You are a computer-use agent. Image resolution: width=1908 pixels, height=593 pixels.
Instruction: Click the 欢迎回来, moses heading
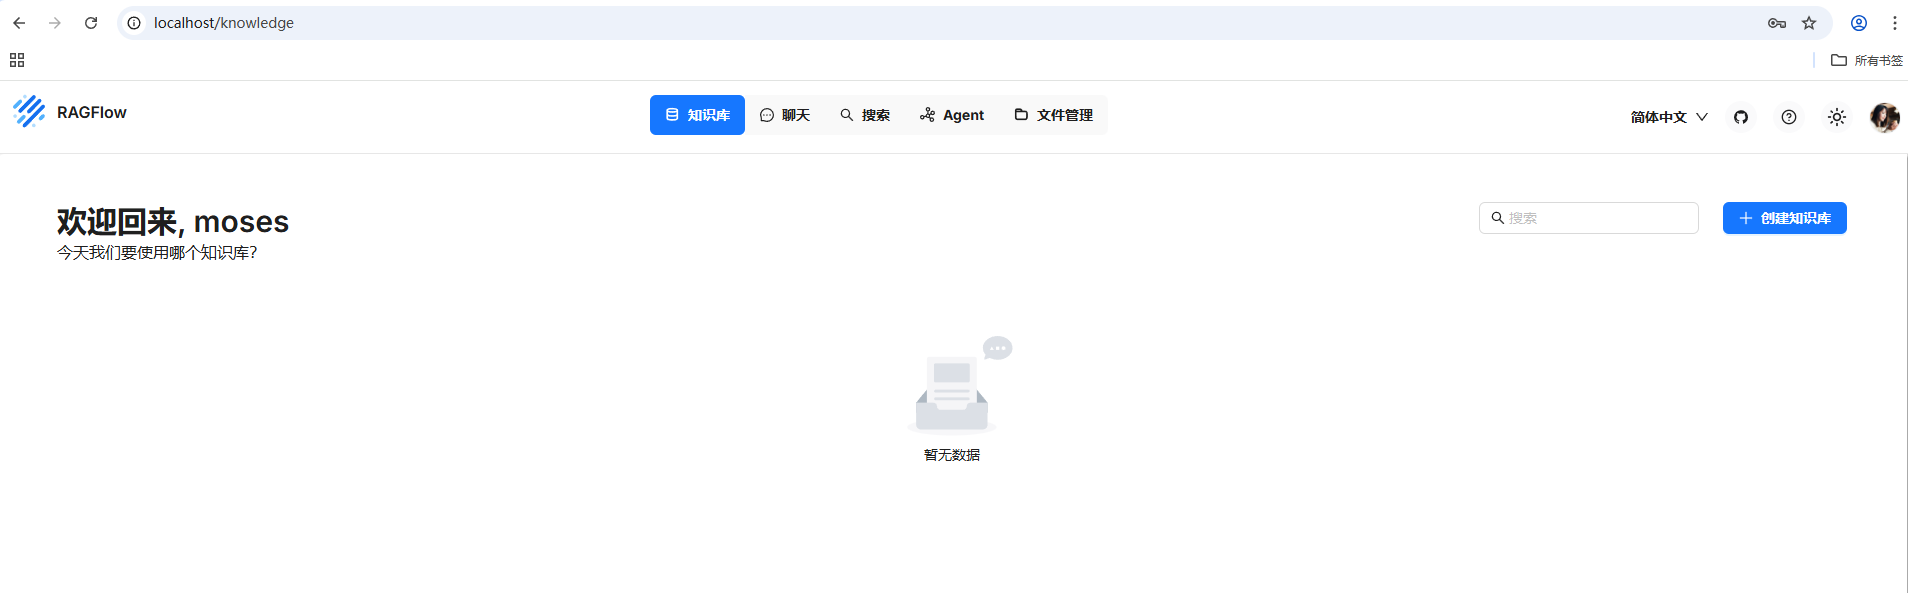click(x=173, y=221)
